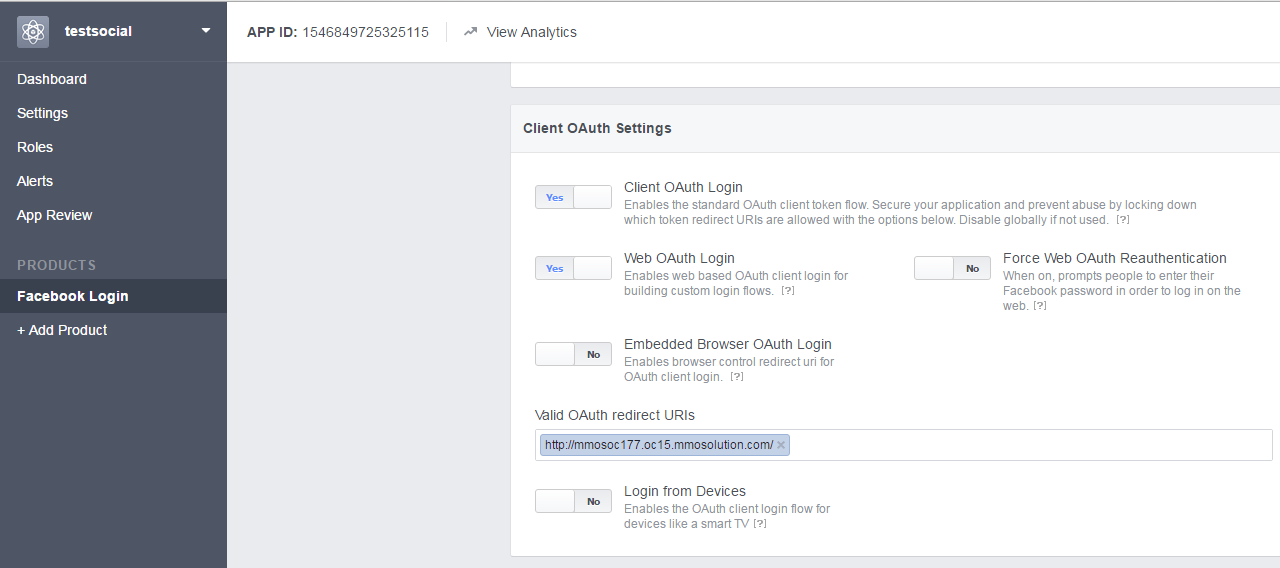Remove the mmosoc177 redirect URI tag

pos(781,445)
